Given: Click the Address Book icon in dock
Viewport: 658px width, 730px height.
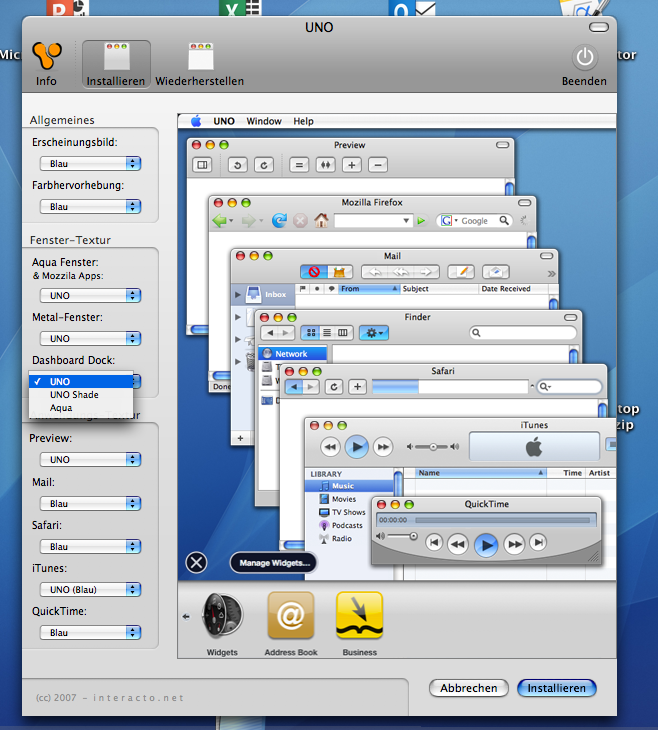Looking at the screenshot, I should (291, 615).
